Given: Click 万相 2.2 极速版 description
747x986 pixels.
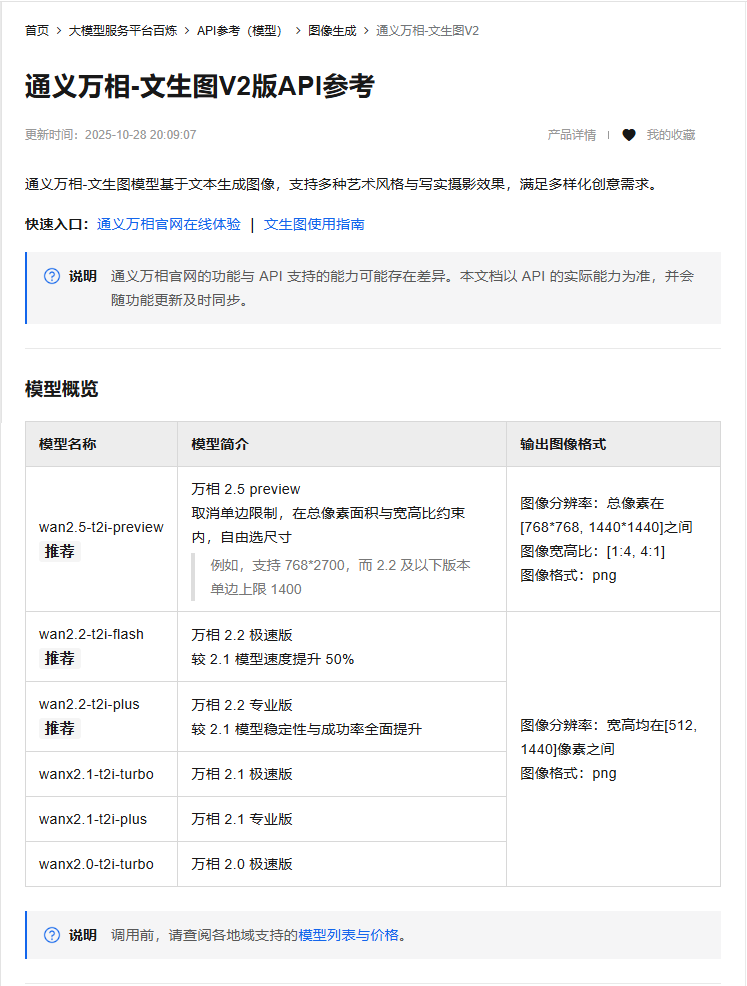Looking at the screenshot, I should (242, 635).
